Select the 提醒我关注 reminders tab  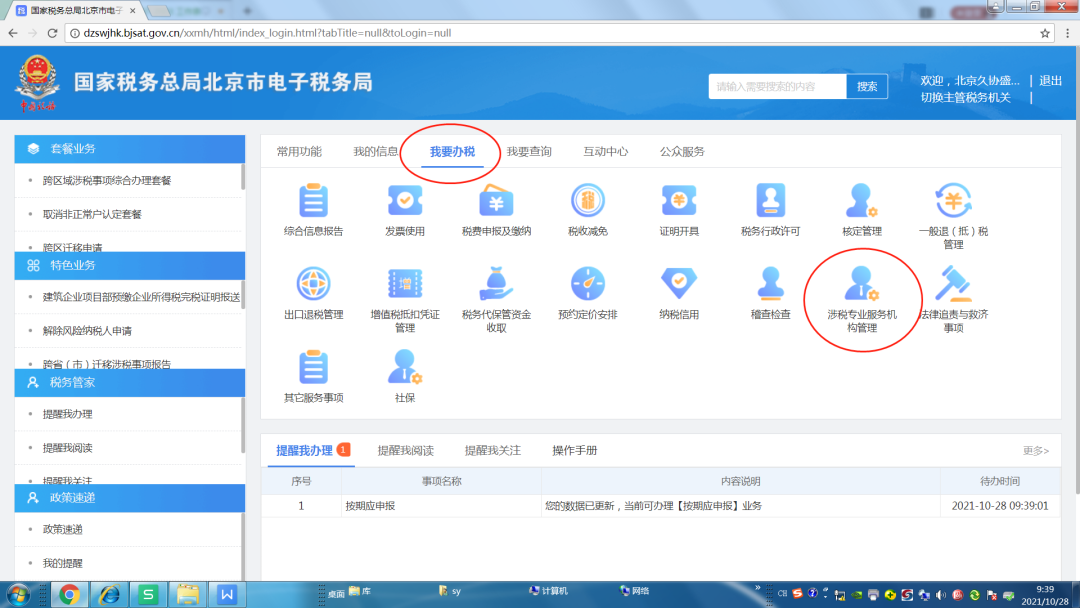point(492,450)
